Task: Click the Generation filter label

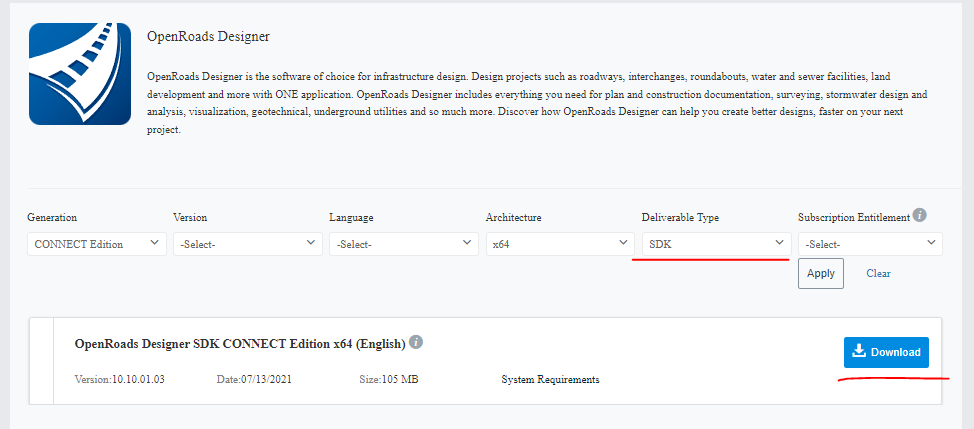Action: click(x=52, y=218)
